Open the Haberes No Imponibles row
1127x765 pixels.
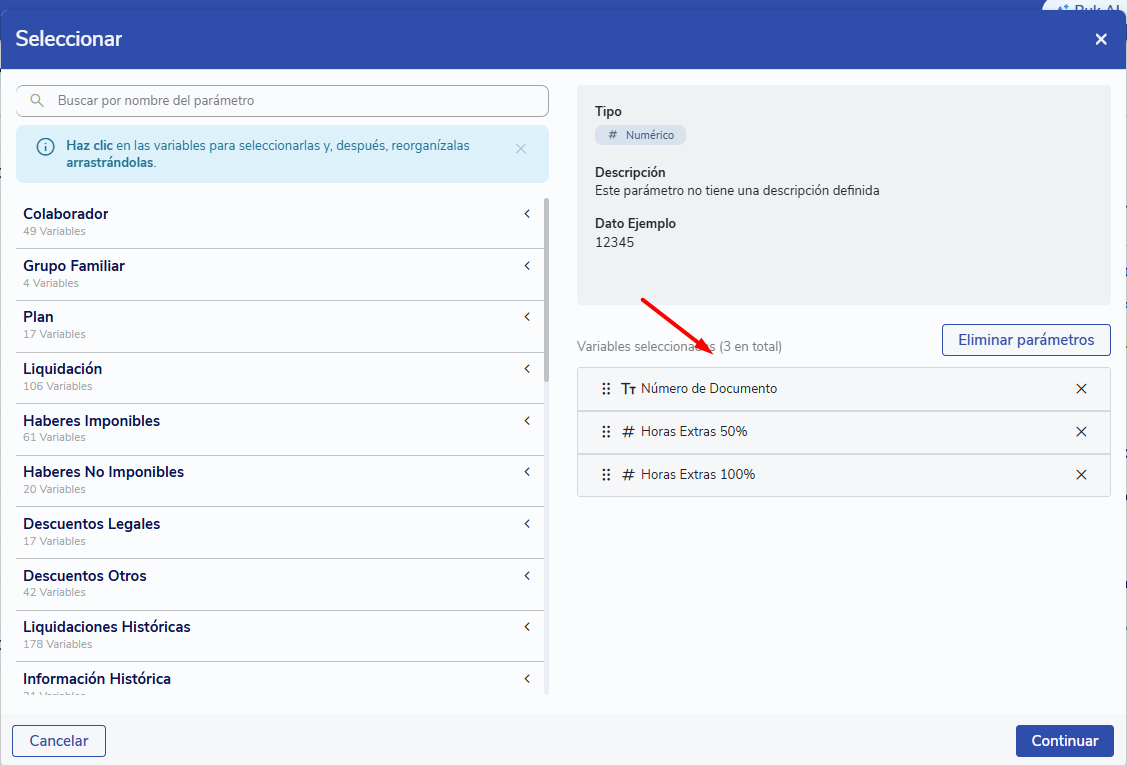[x=280, y=481]
